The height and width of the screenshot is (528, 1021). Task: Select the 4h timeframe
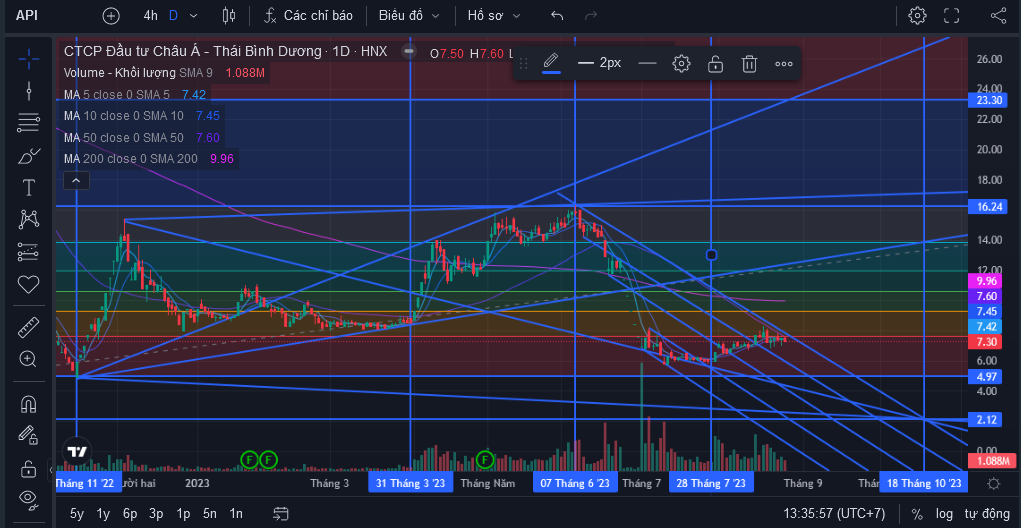pyautogui.click(x=150, y=16)
